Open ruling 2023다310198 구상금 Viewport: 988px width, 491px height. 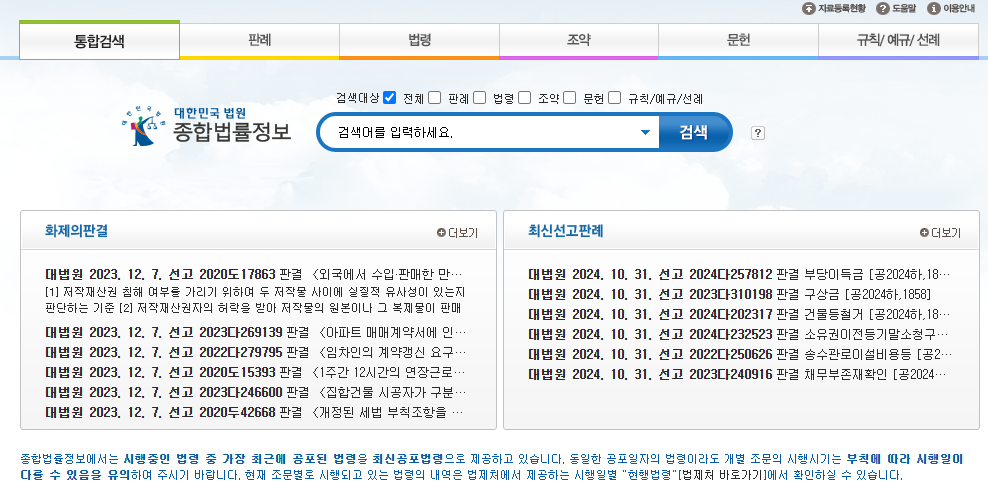coord(729,294)
